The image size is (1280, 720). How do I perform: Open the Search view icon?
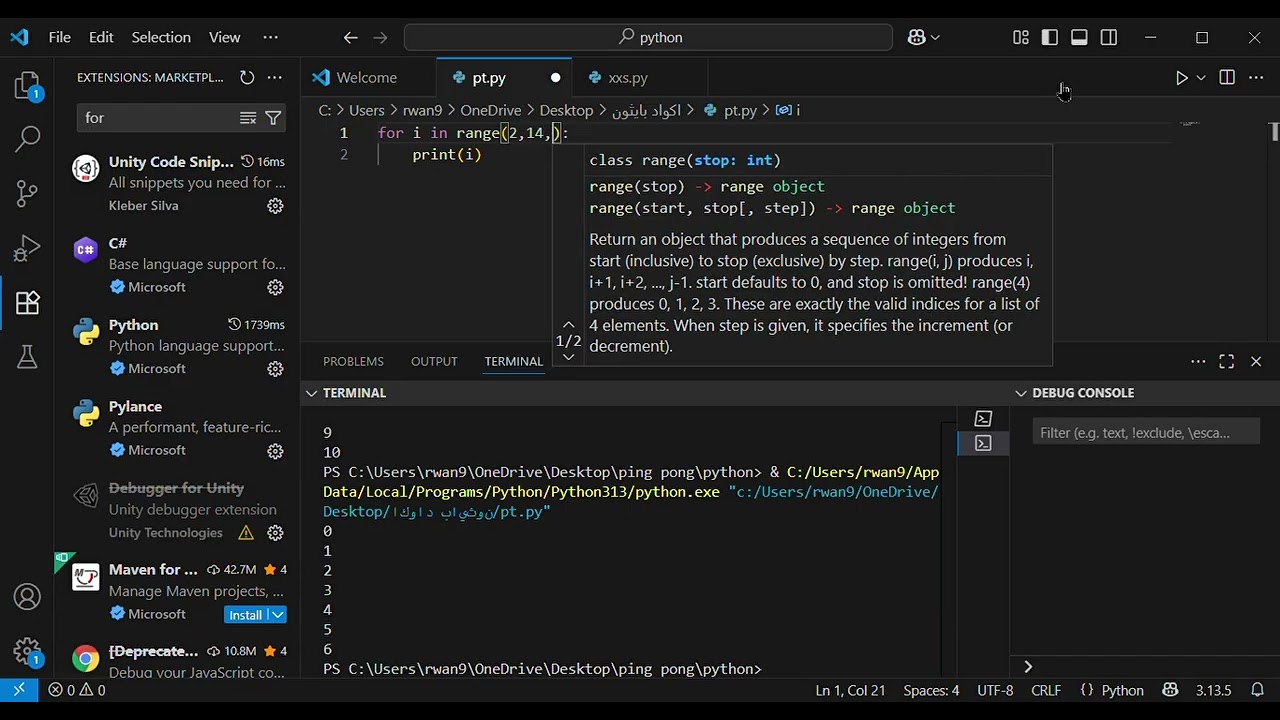tap(27, 139)
